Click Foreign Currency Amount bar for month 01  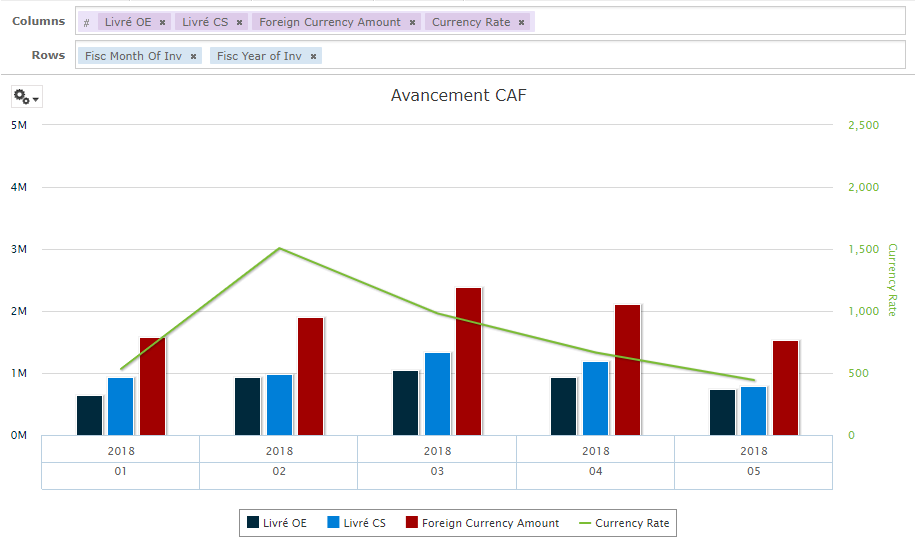152,386
